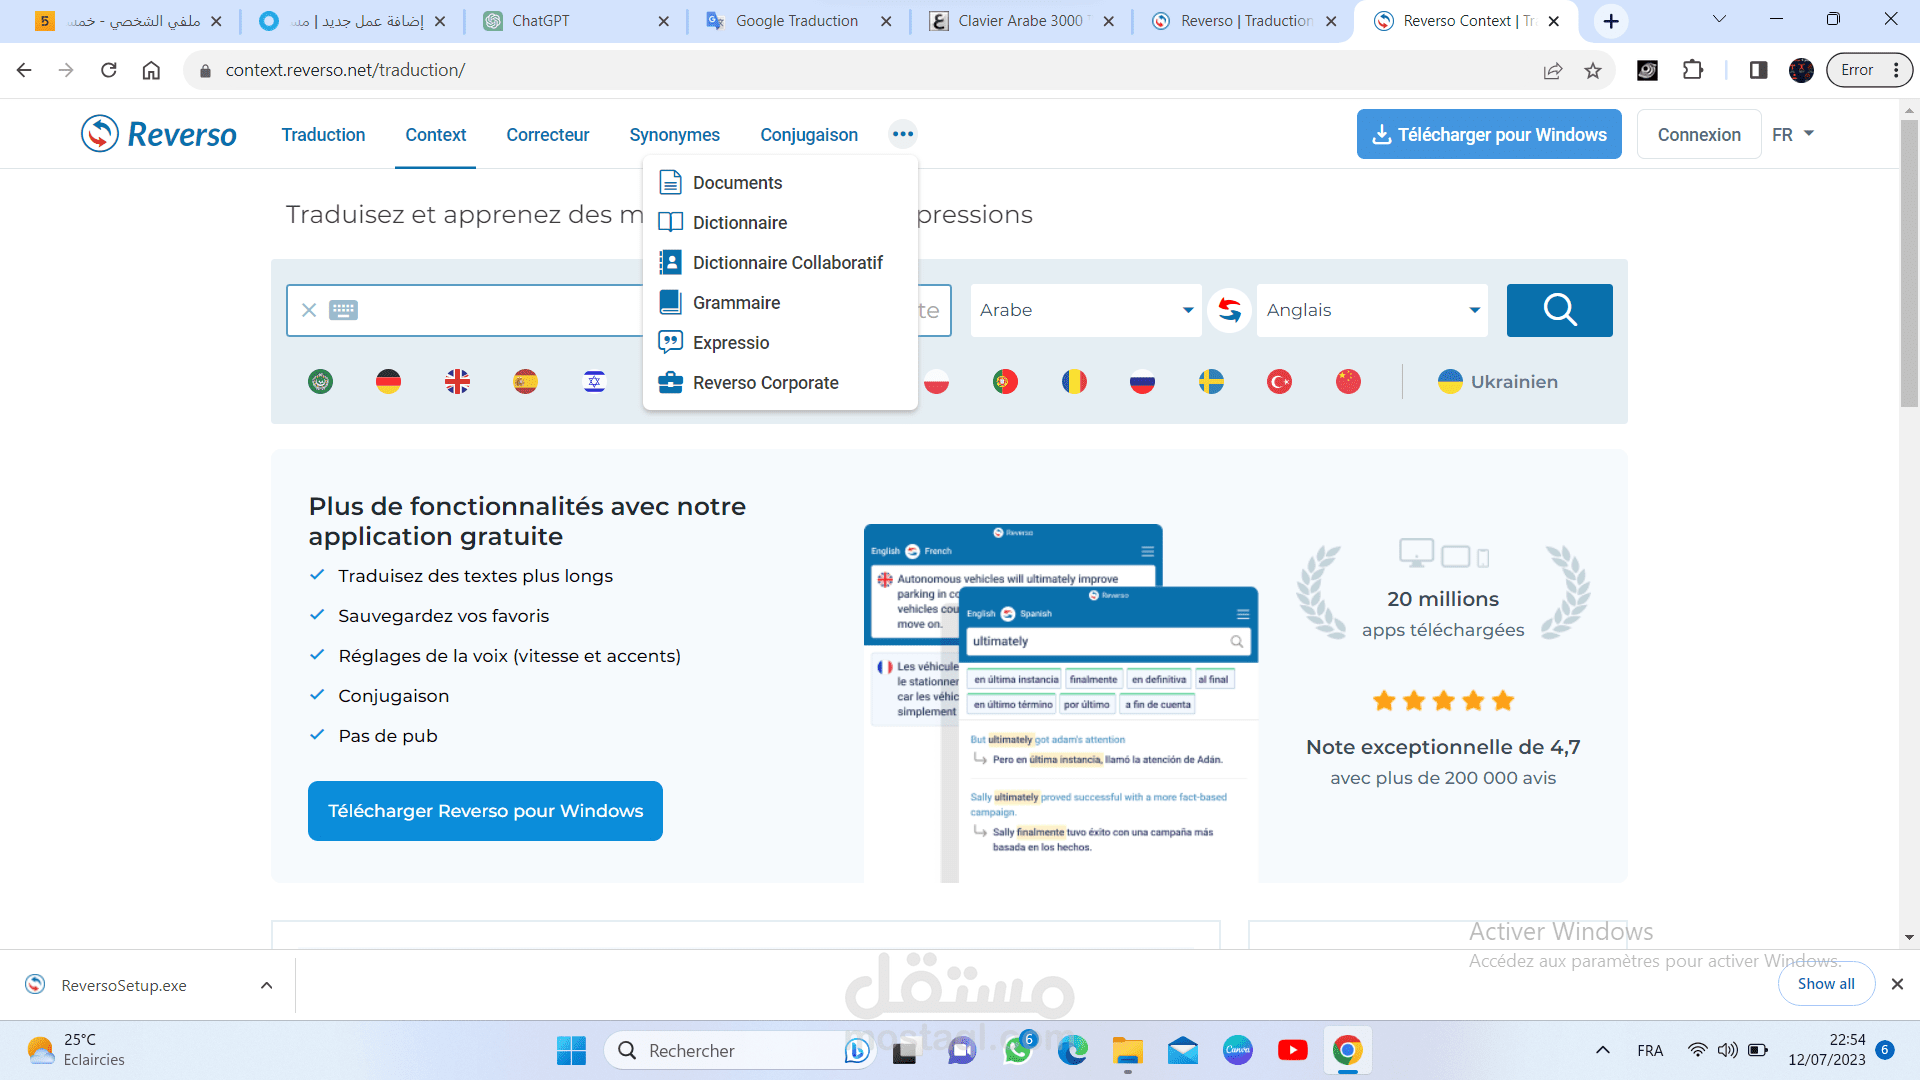Open YouTube from the Windows taskbar

pos(1292,1050)
